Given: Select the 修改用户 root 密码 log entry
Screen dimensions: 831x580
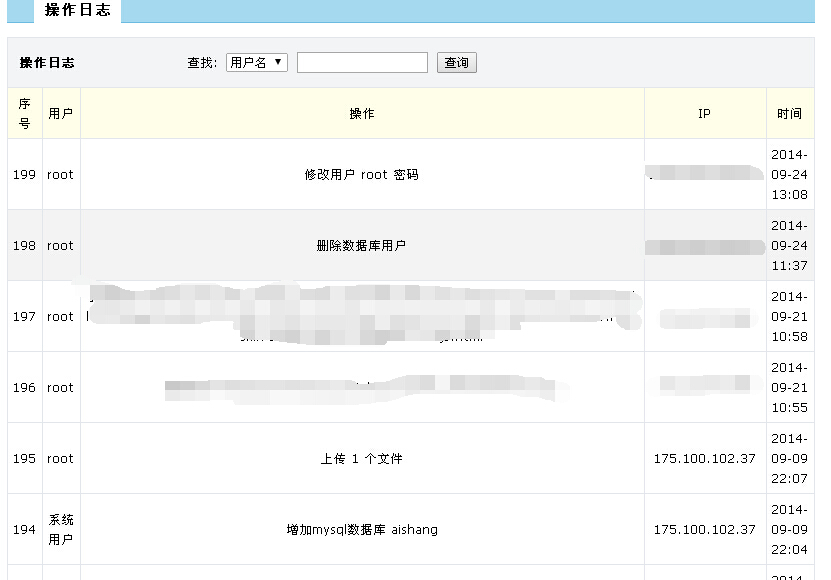Looking at the screenshot, I should click(x=361, y=174).
